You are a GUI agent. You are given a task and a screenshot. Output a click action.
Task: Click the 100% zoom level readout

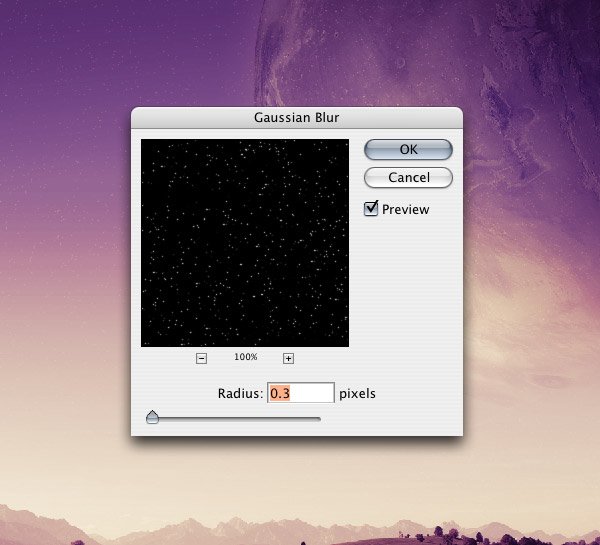tap(245, 358)
